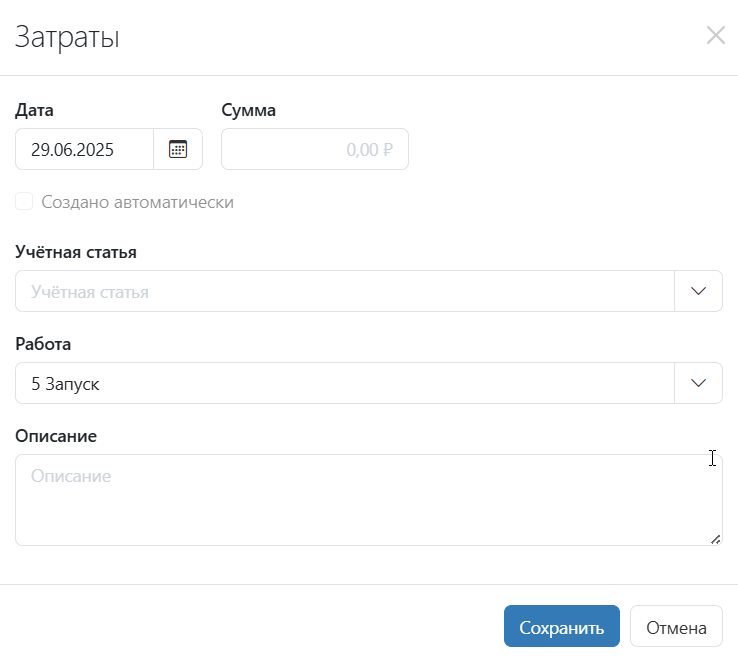Viewport: 738px width, 666px height.
Task: Click the Дата field label
Action: coord(34,110)
